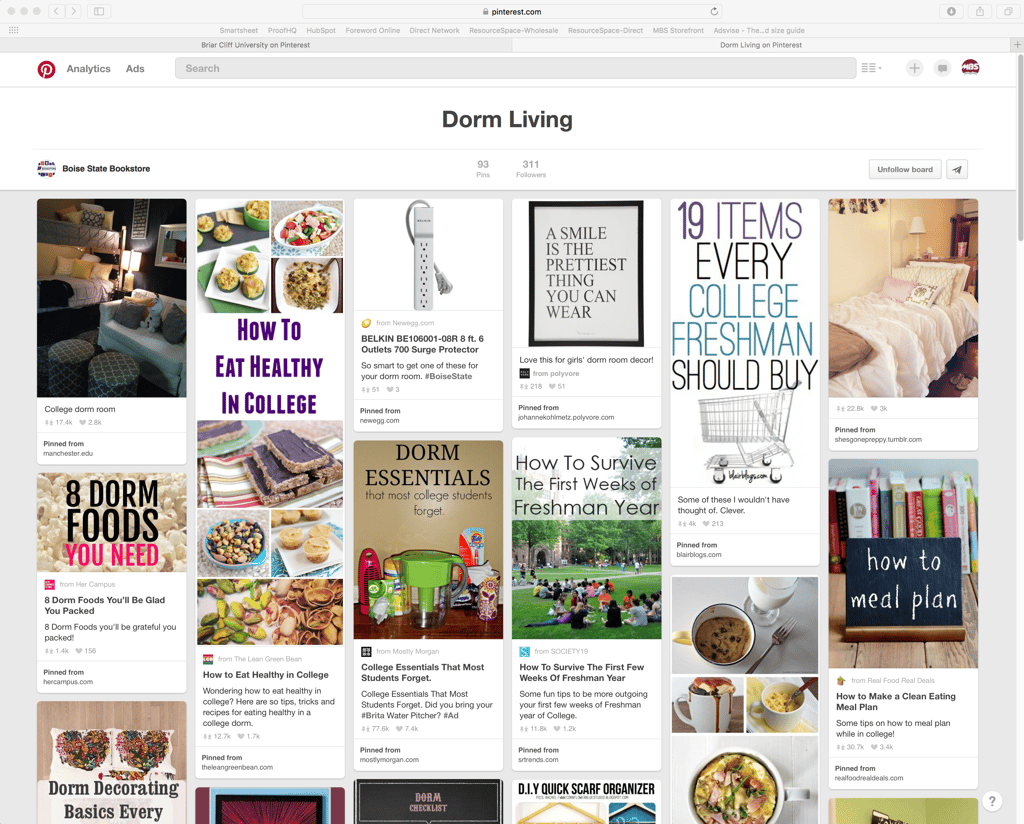Image resolution: width=1024 pixels, height=824 pixels.
Task: Open the notifications speech bubble icon
Action: 942,68
